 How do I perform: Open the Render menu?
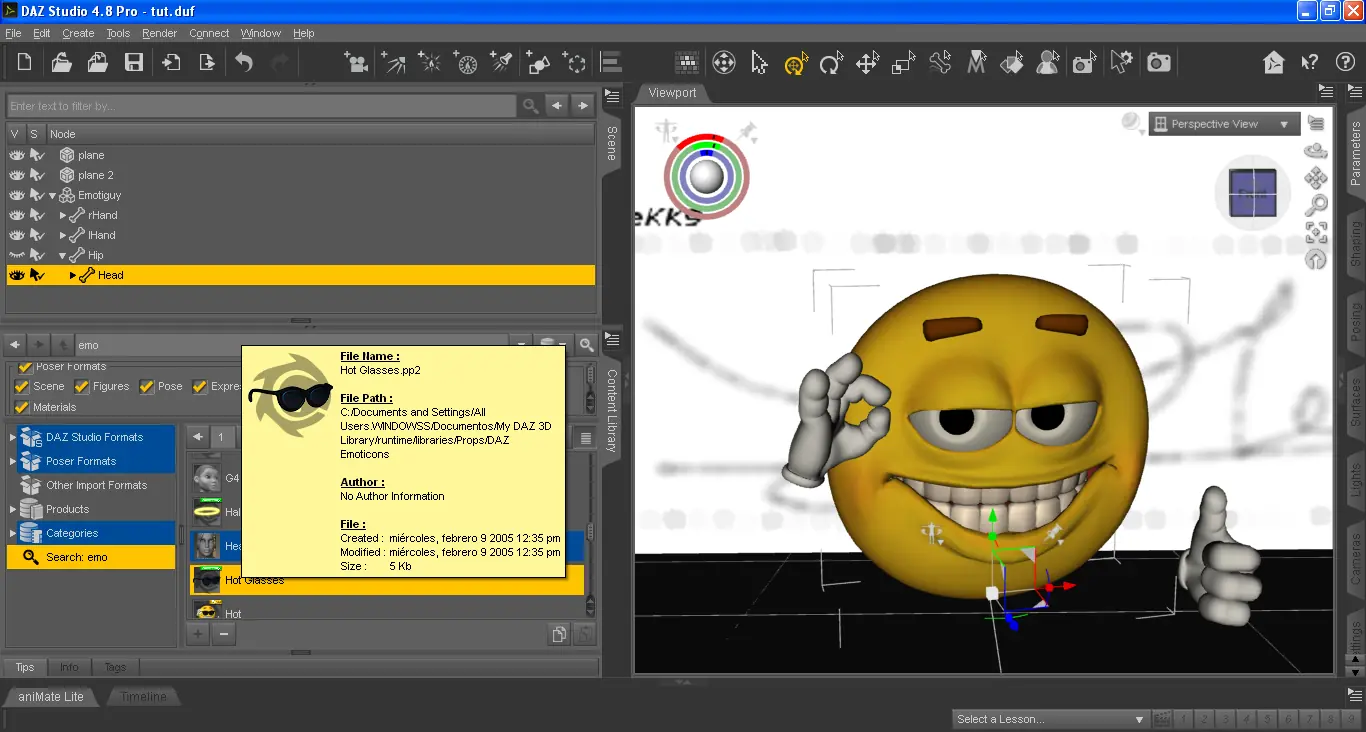tap(159, 33)
